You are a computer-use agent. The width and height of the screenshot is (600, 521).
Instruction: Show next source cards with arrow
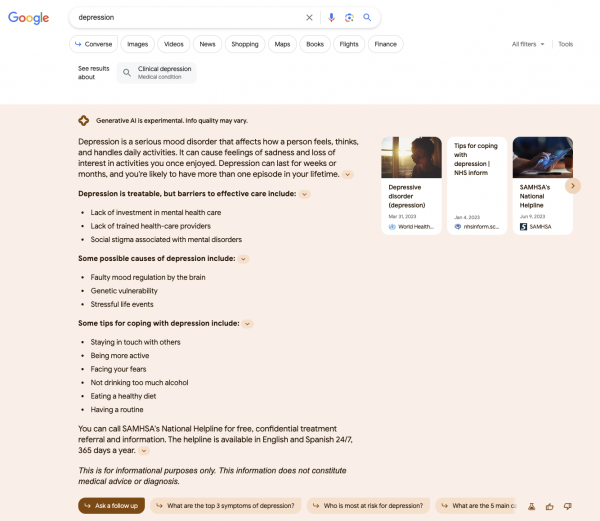pyautogui.click(x=573, y=186)
